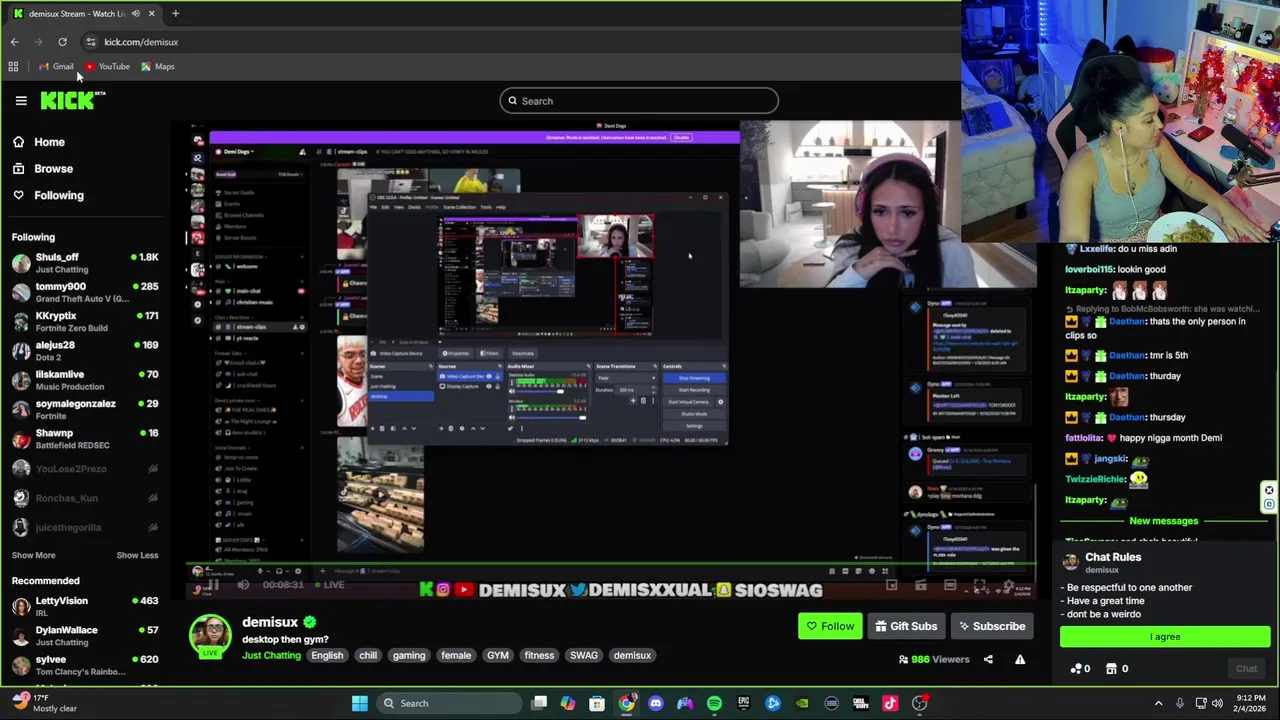1280x720 pixels.
Task: Go back with the browser back arrow
Action: tap(14, 42)
